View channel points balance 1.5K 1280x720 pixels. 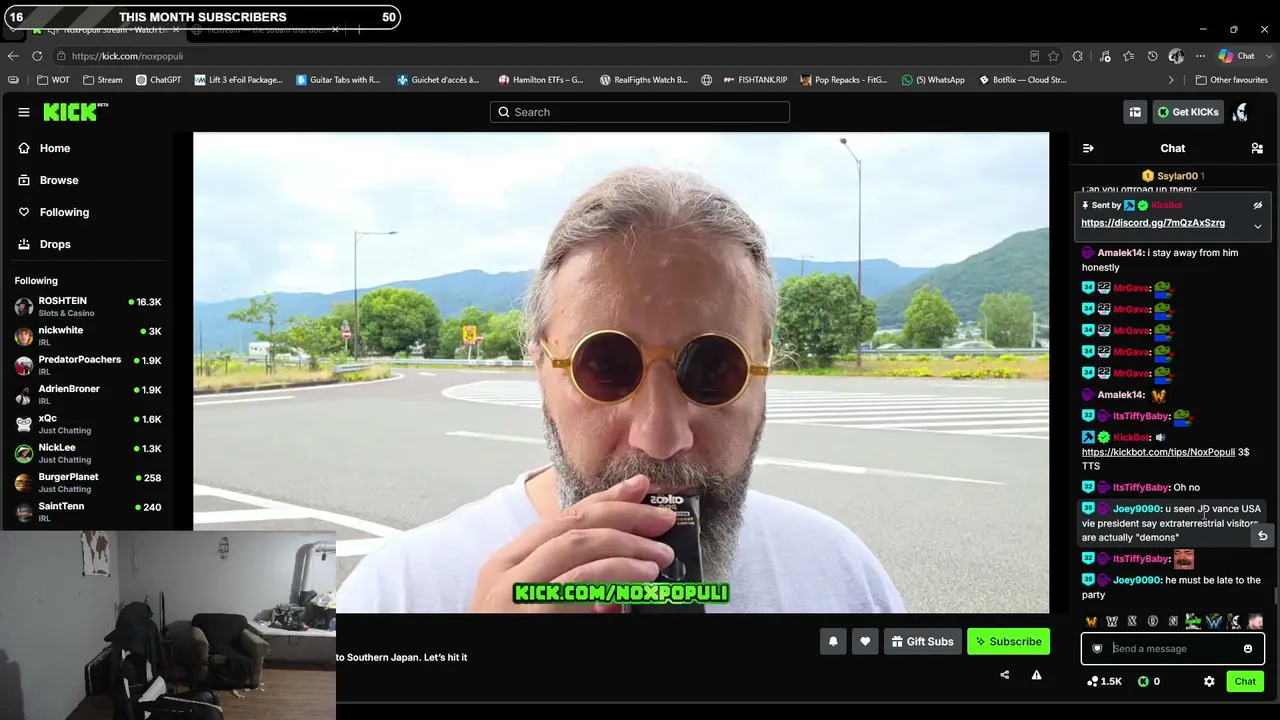[1105, 681]
